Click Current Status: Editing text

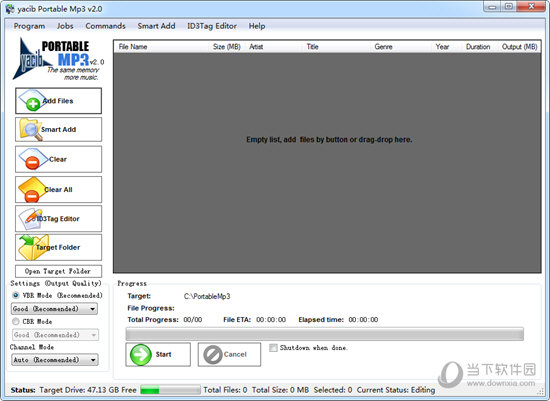point(396,390)
